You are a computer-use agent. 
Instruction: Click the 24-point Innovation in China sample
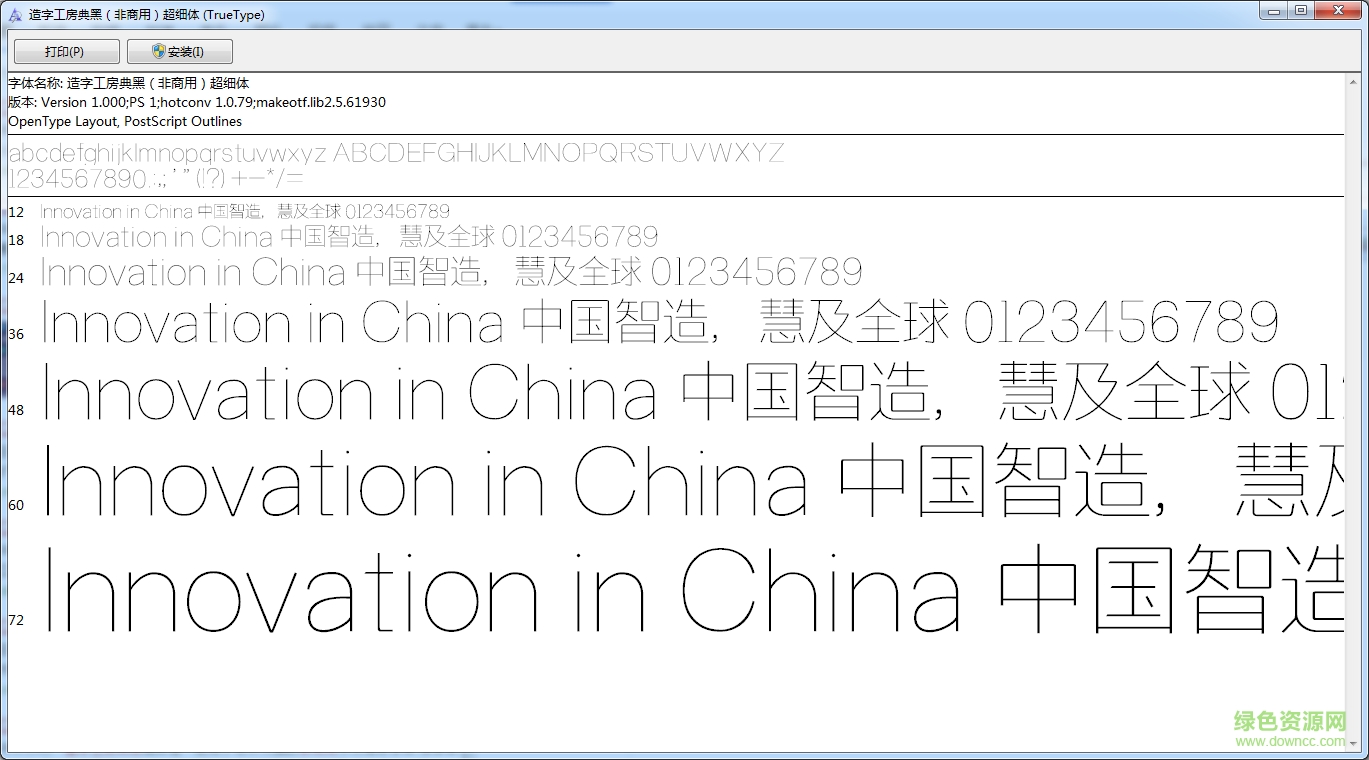451,272
